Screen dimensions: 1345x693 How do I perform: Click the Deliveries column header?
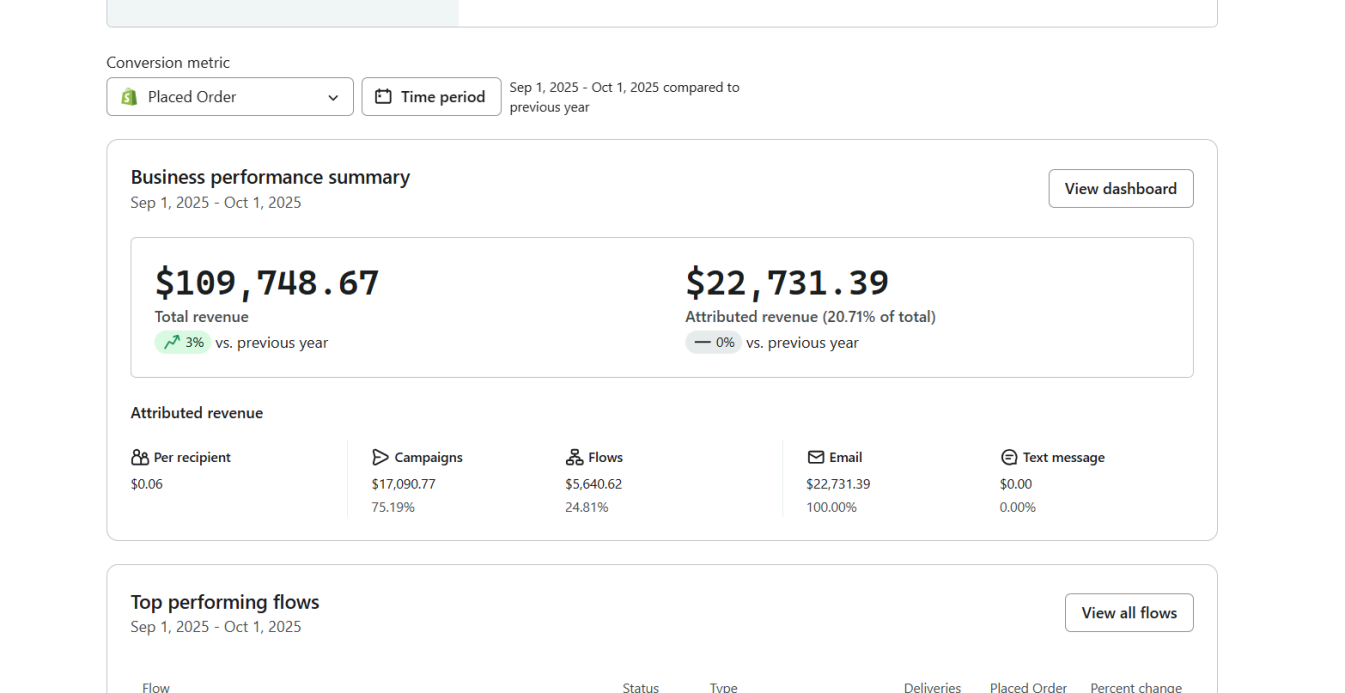(932, 688)
